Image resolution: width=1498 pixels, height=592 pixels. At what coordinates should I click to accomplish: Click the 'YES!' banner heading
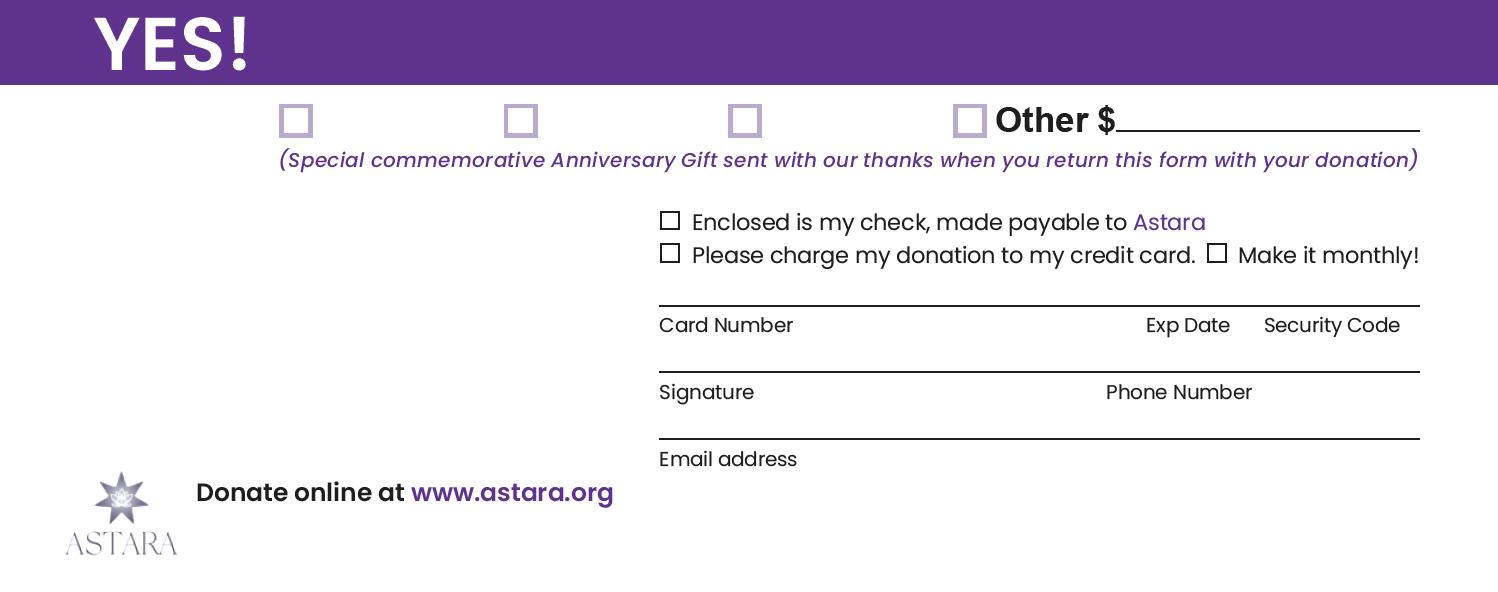point(172,45)
